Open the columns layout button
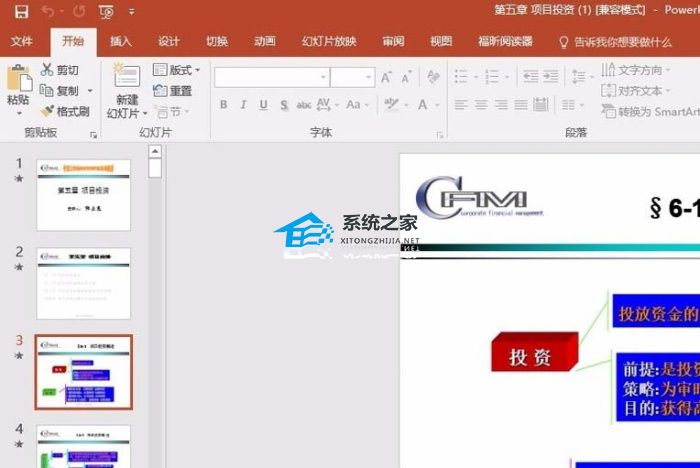 (x=573, y=105)
